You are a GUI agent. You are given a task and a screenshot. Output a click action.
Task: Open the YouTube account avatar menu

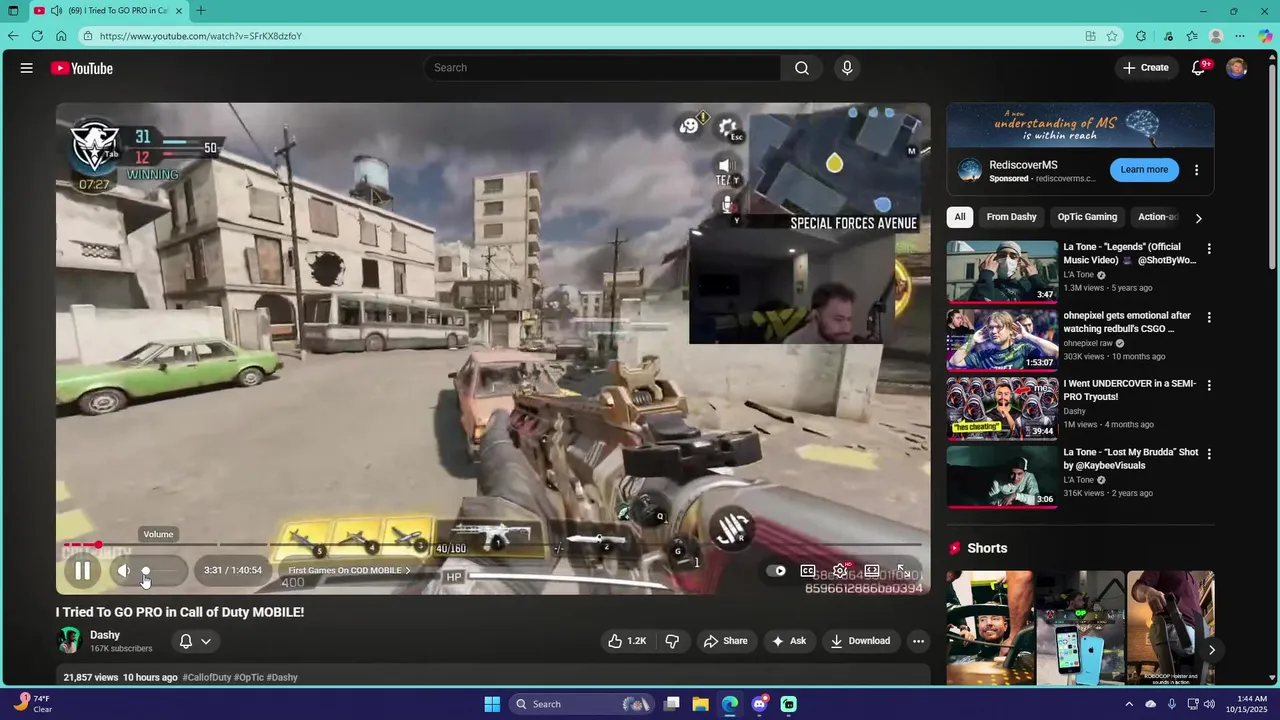[1237, 68]
